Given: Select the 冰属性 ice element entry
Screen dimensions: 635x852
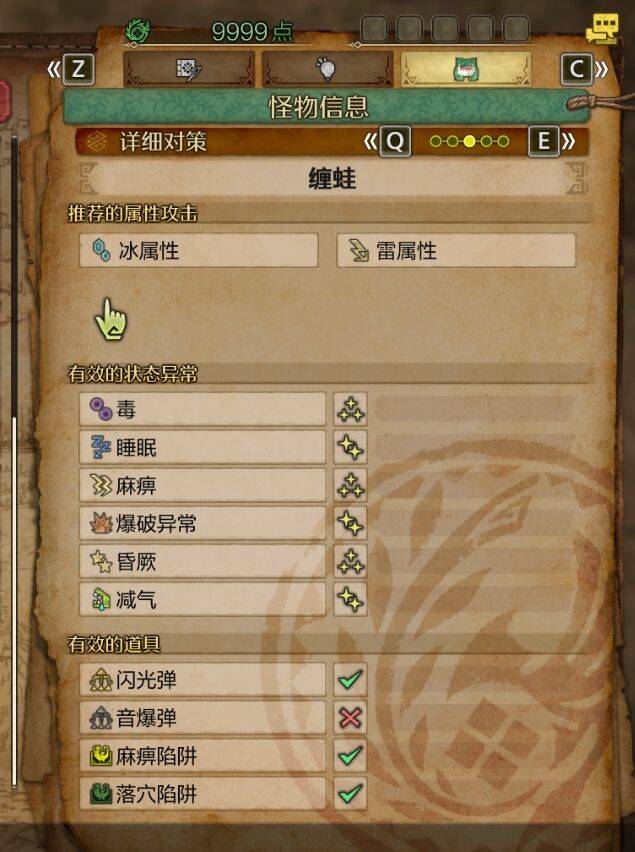Looking at the screenshot, I should pos(199,250).
